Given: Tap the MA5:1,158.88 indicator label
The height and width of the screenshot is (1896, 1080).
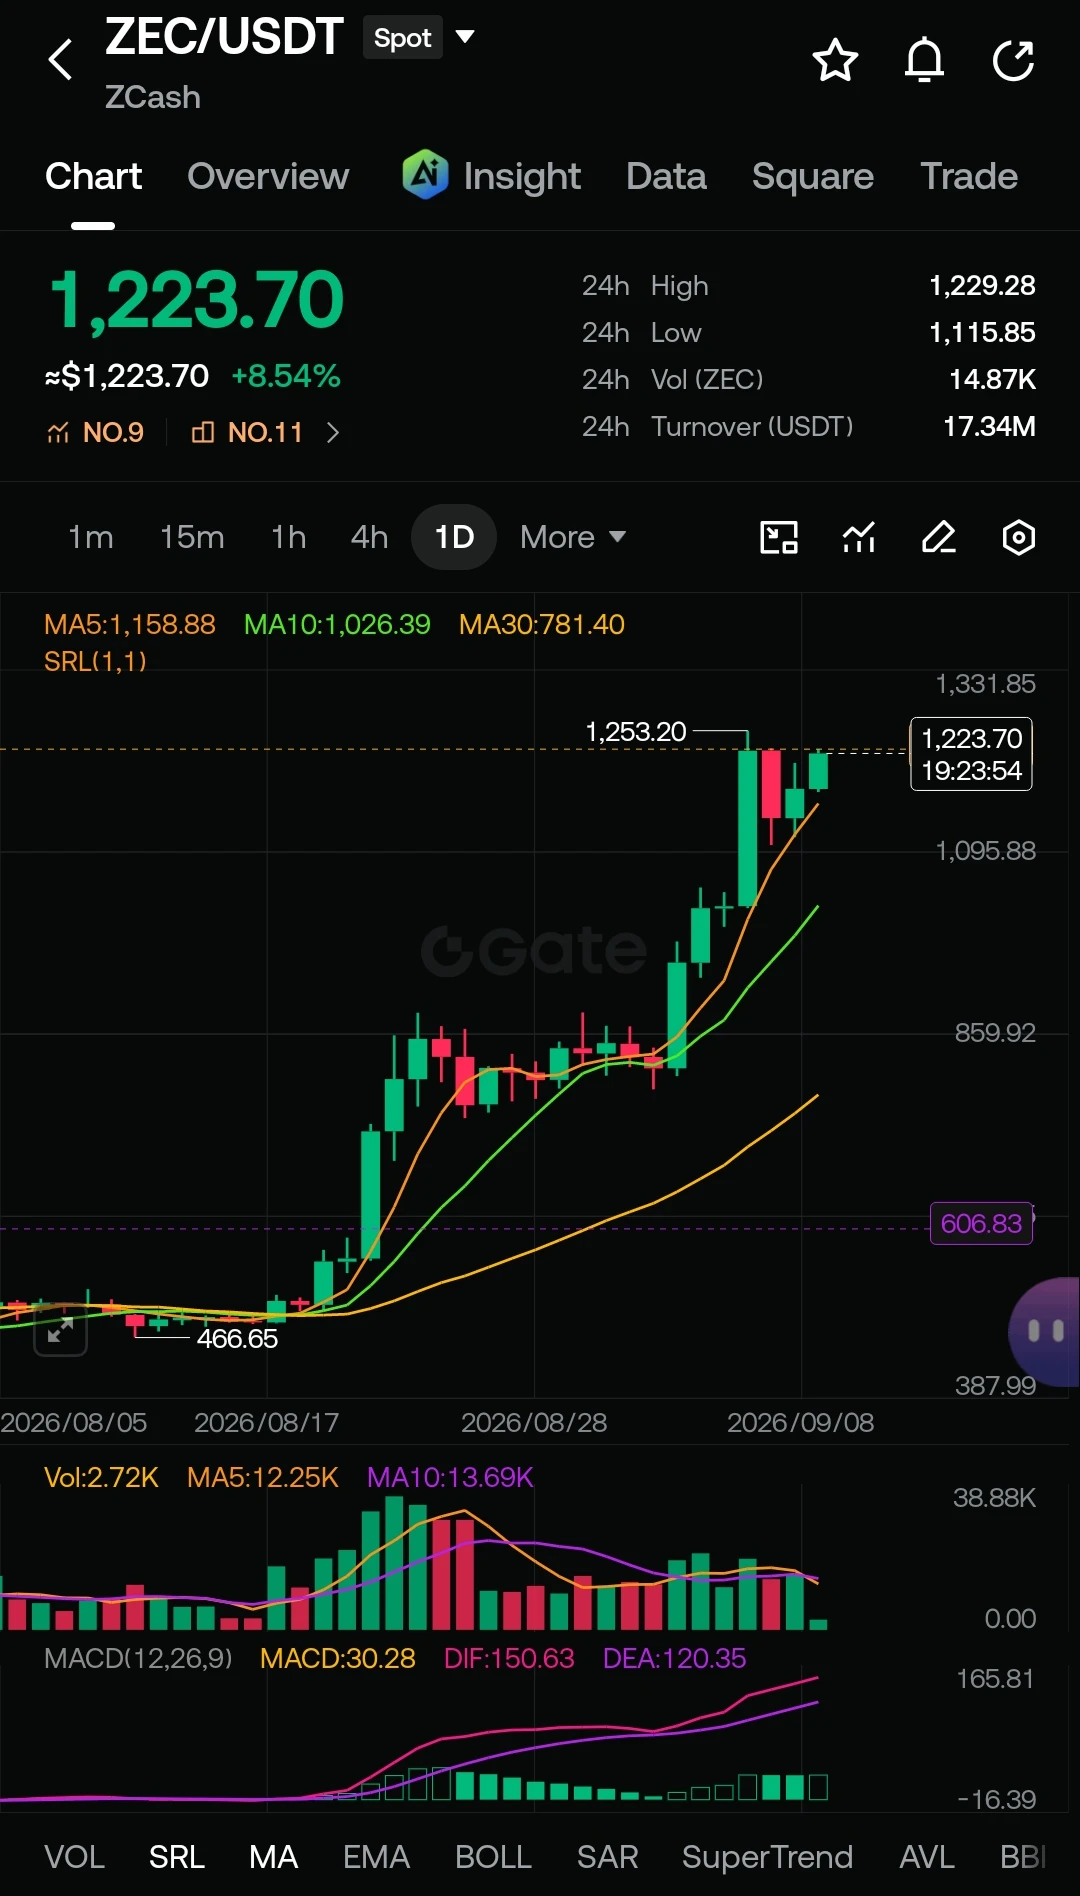Looking at the screenshot, I should tap(129, 624).
